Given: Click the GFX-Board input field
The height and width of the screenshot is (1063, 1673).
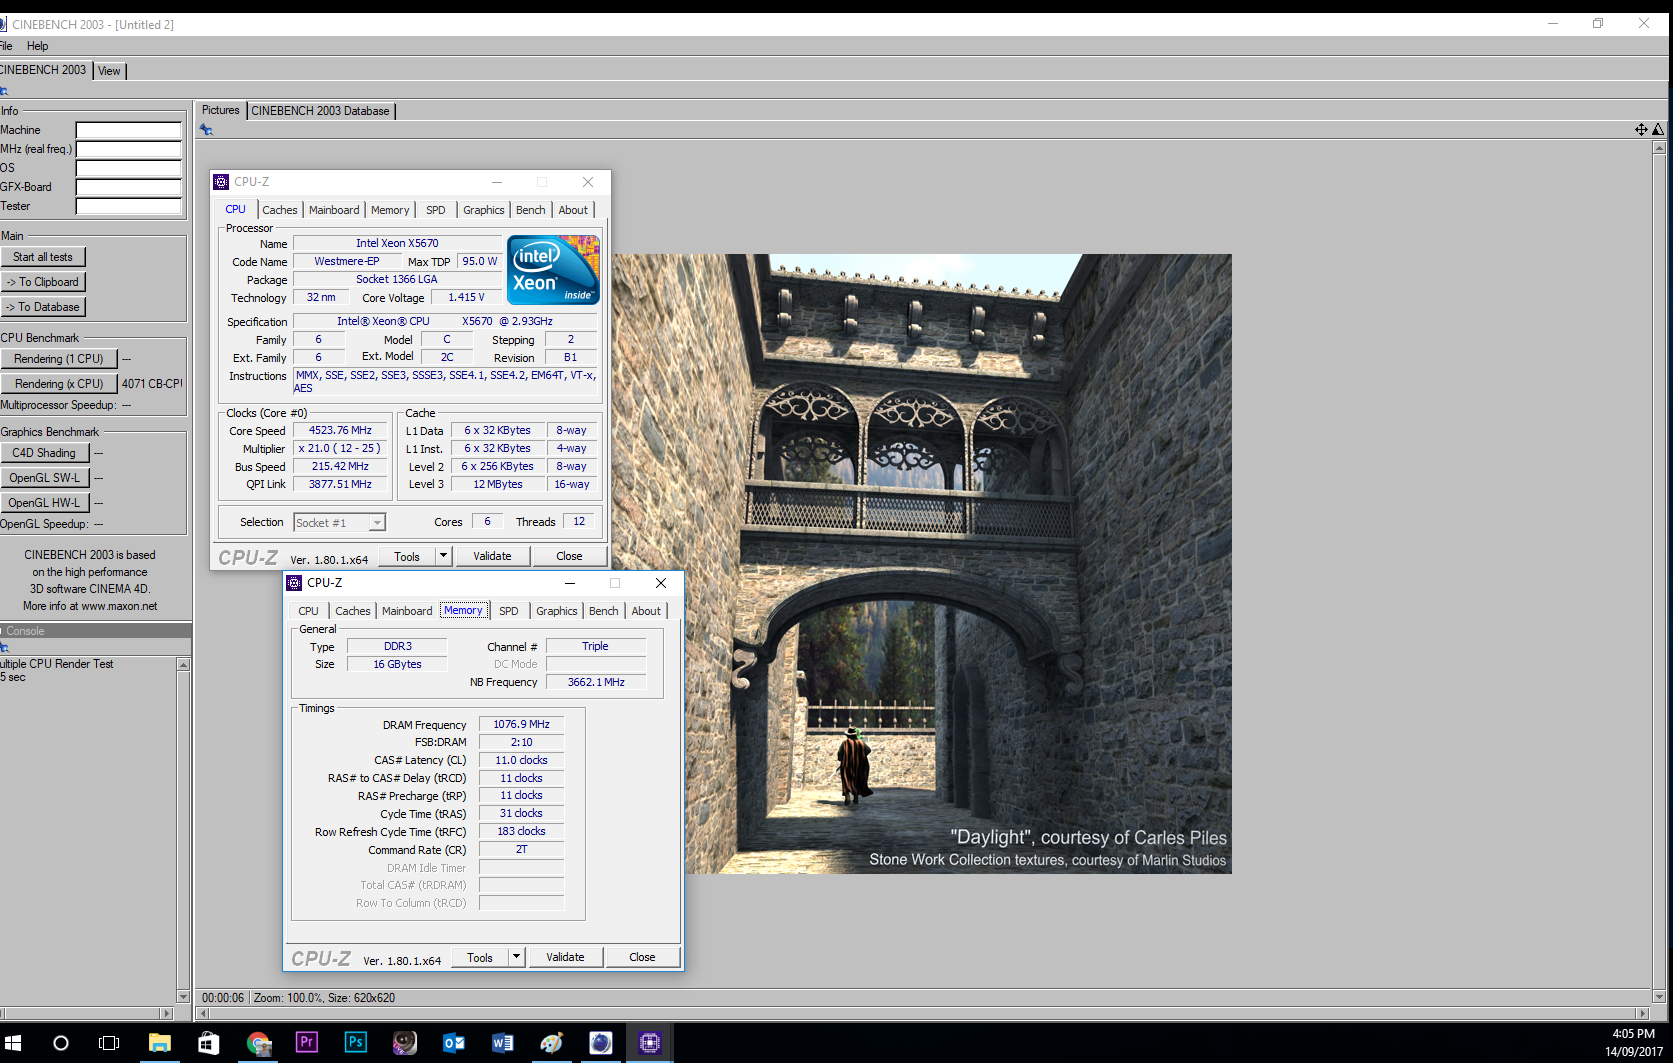Looking at the screenshot, I should [x=129, y=187].
